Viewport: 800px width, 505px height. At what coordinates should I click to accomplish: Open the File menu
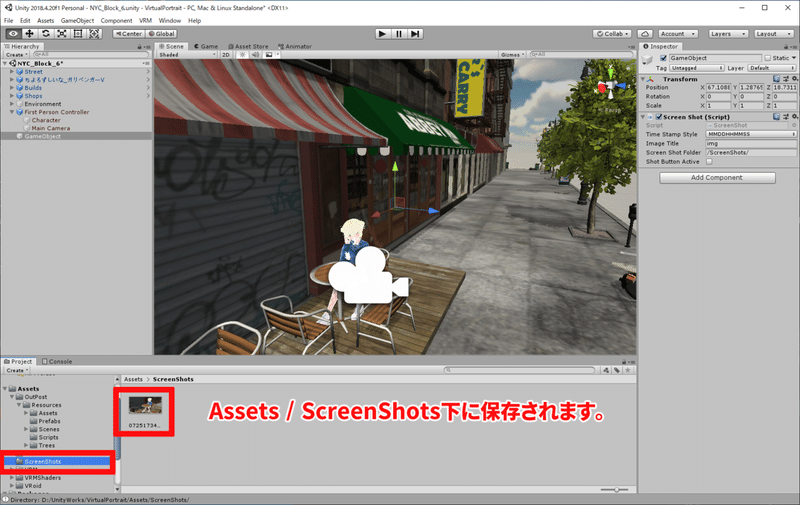coord(9,20)
